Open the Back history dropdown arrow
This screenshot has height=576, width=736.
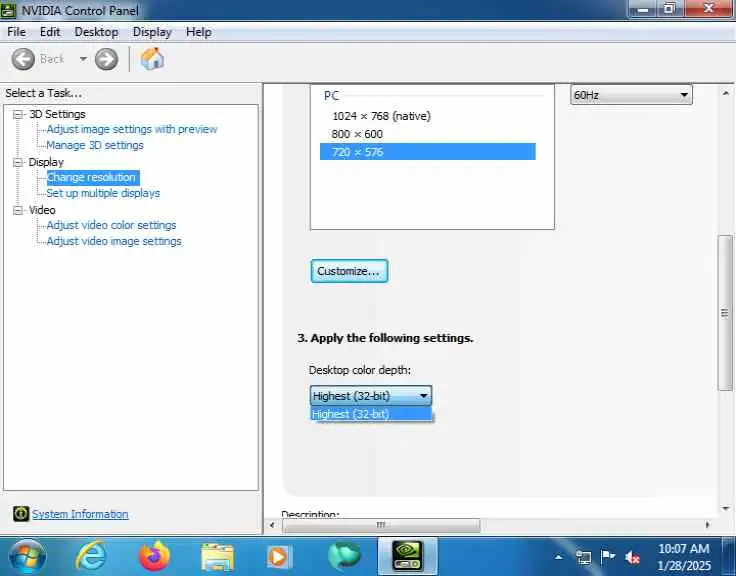[x=83, y=59]
